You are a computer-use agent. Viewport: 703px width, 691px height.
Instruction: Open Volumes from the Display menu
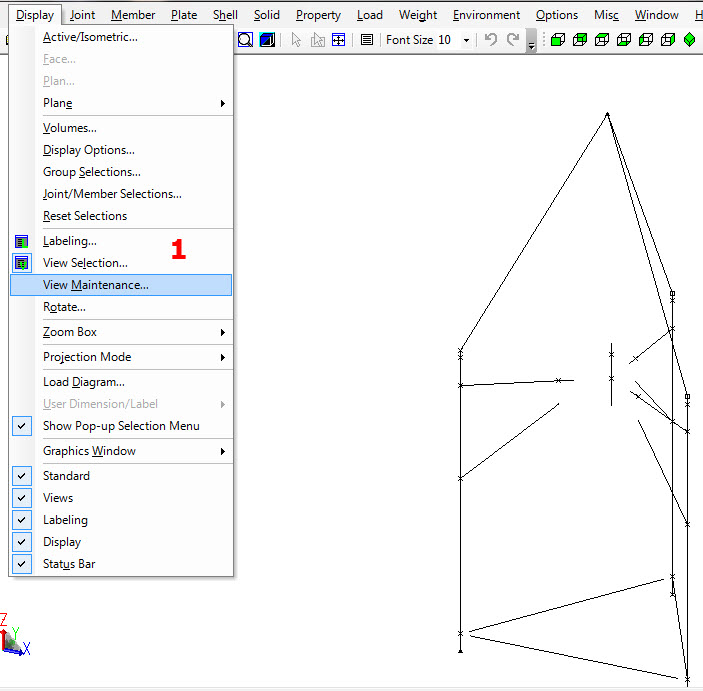tap(121, 128)
